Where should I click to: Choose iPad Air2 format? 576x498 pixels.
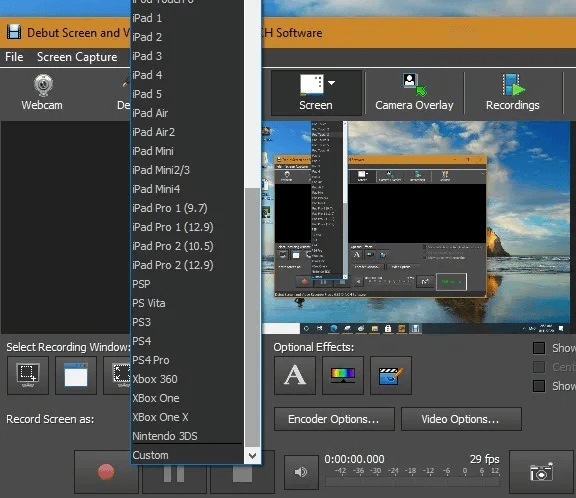(x=187, y=132)
